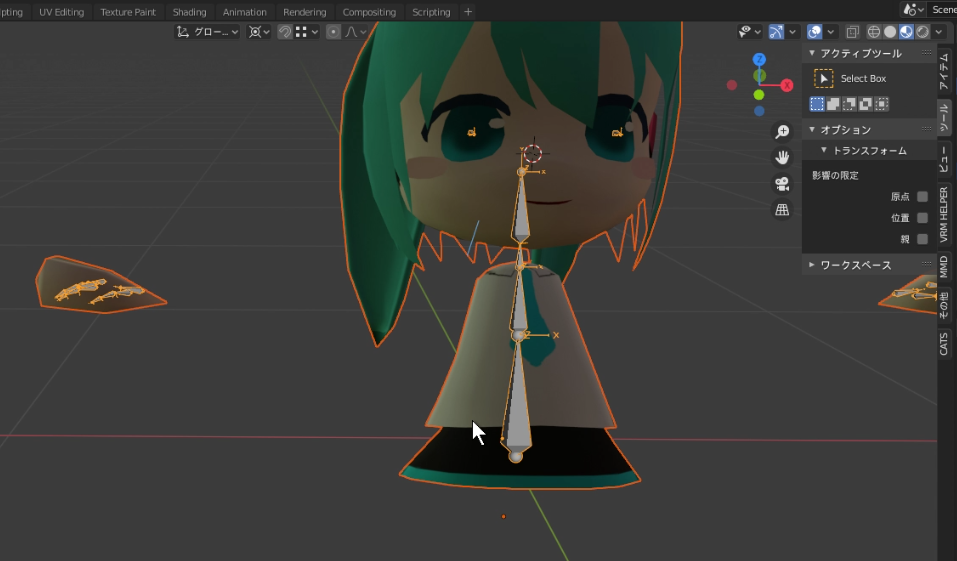Open the viewport shading options dropdown

click(939, 32)
